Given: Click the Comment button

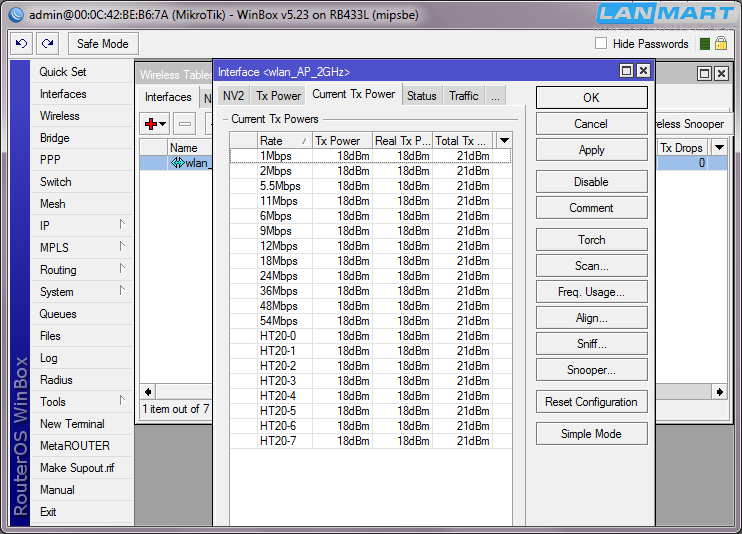Looking at the screenshot, I should click(591, 208).
